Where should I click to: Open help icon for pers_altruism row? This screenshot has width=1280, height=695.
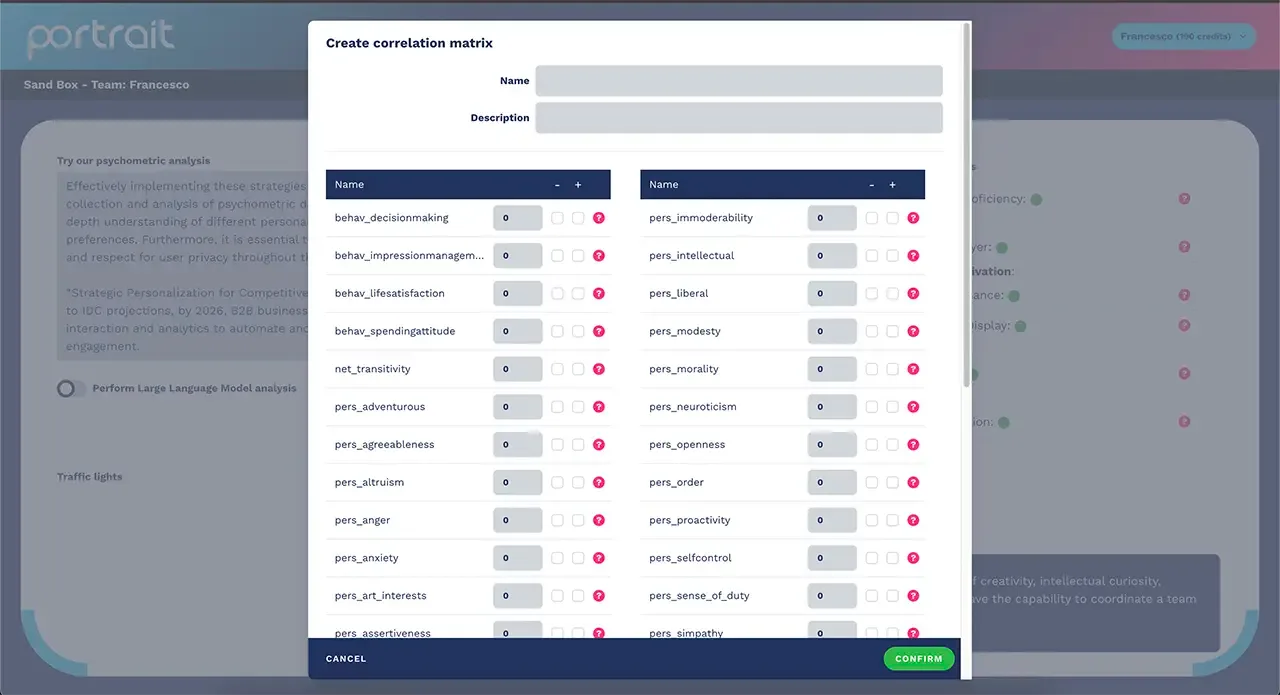click(x=599, y=482)
